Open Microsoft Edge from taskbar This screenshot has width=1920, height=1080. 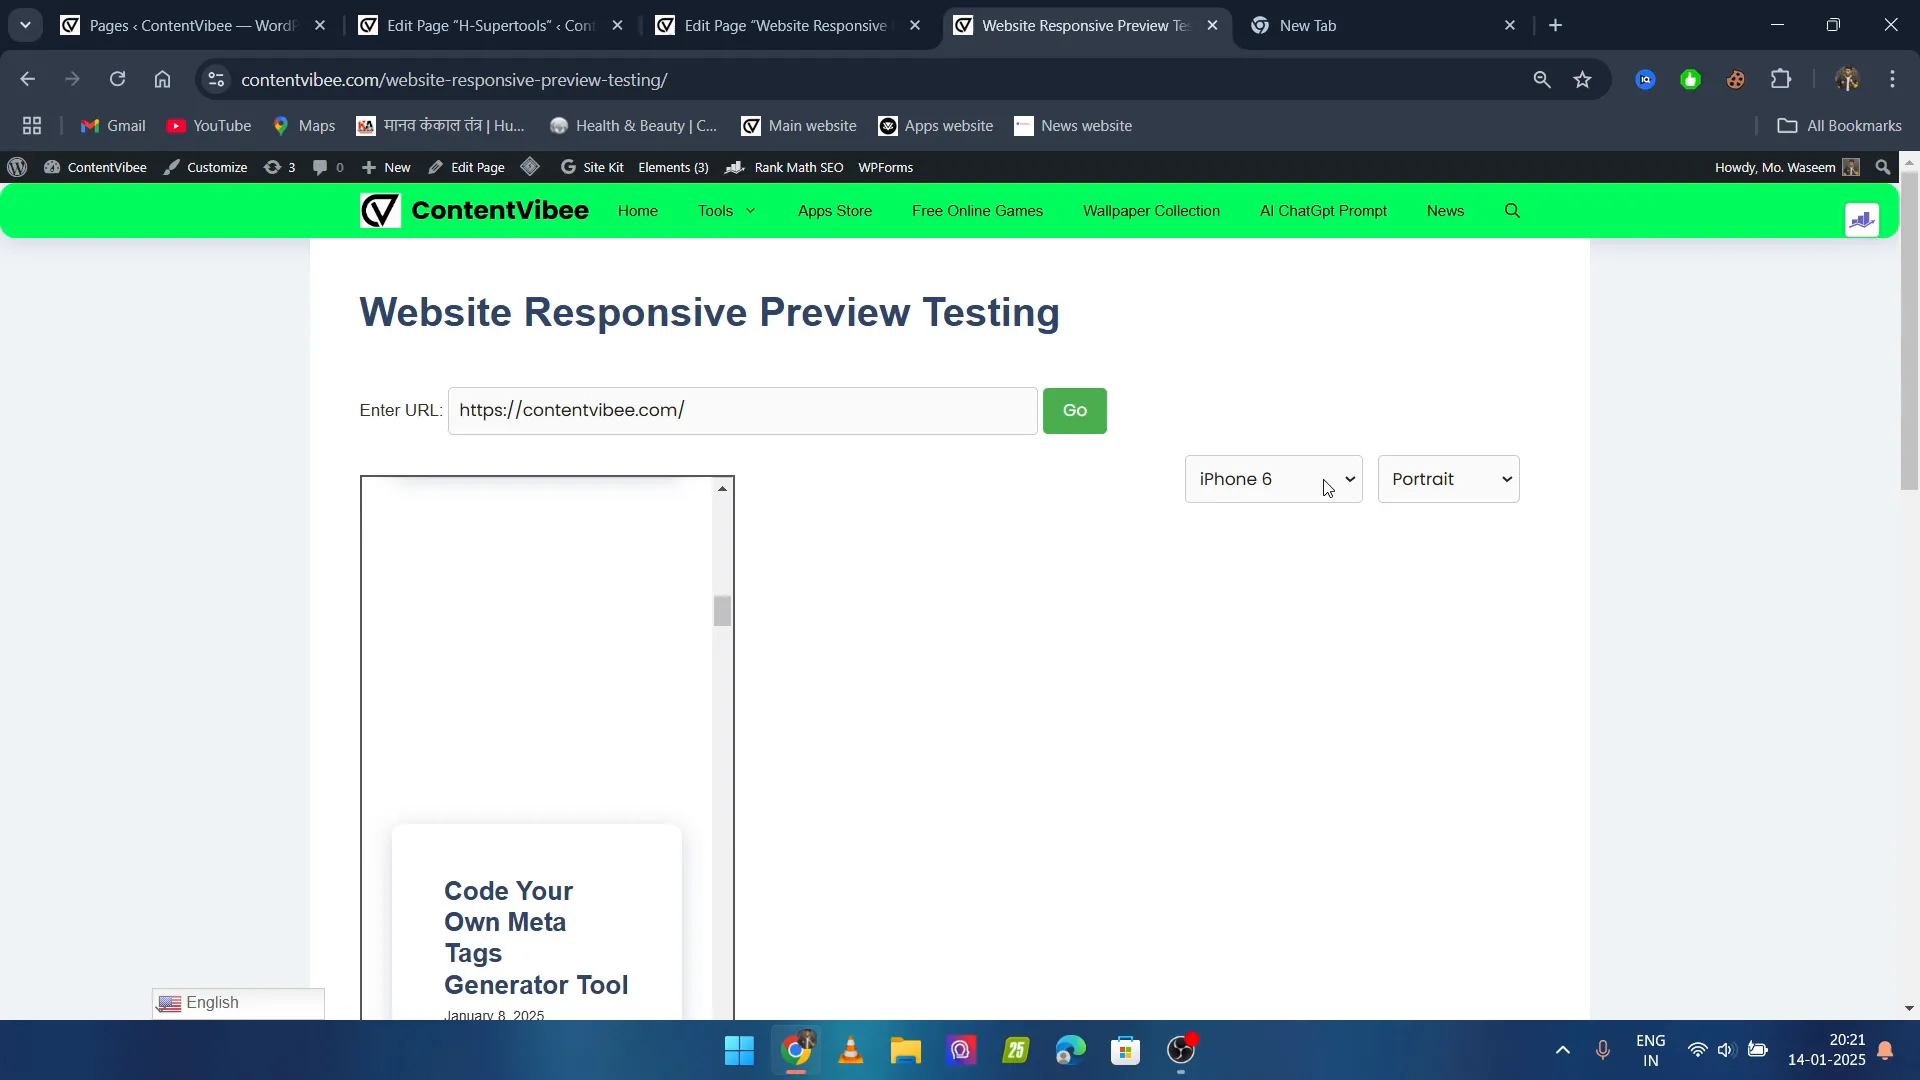point(1070,1051)
